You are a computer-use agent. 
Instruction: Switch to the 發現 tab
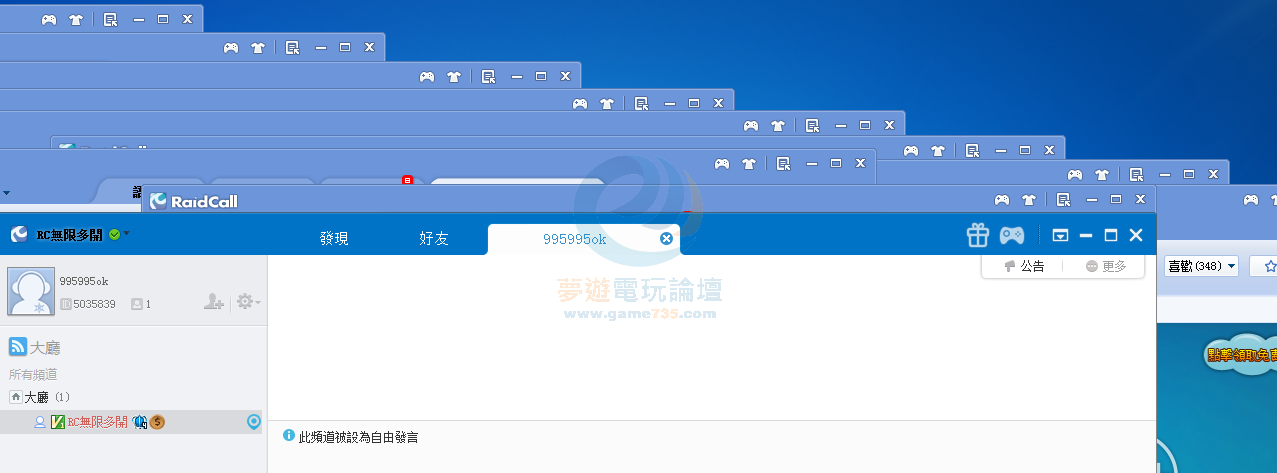334,239
